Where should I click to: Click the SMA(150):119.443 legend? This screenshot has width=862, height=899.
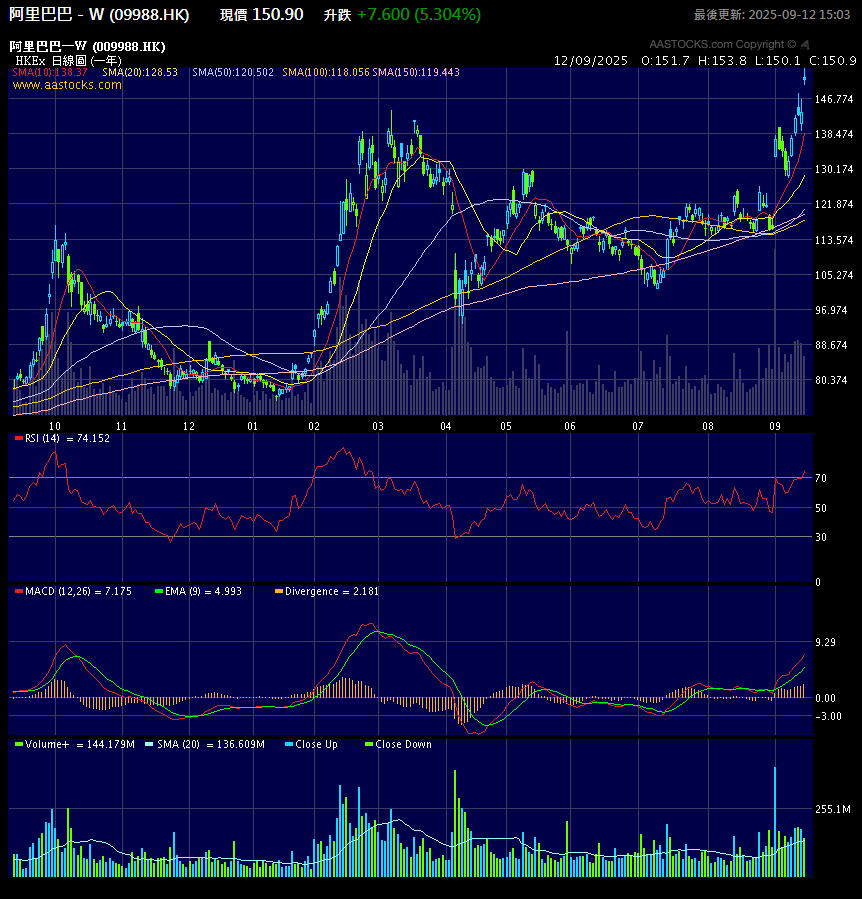click(x=416, y=72)
